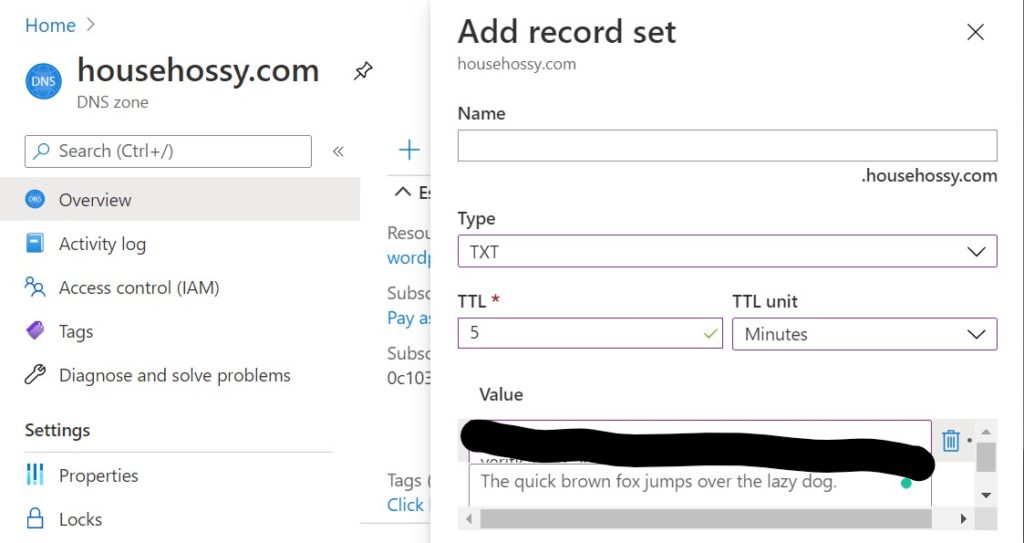Click the plus add record icon
The height and width of the screenshot is (543, 1024).
click(409, 150)
